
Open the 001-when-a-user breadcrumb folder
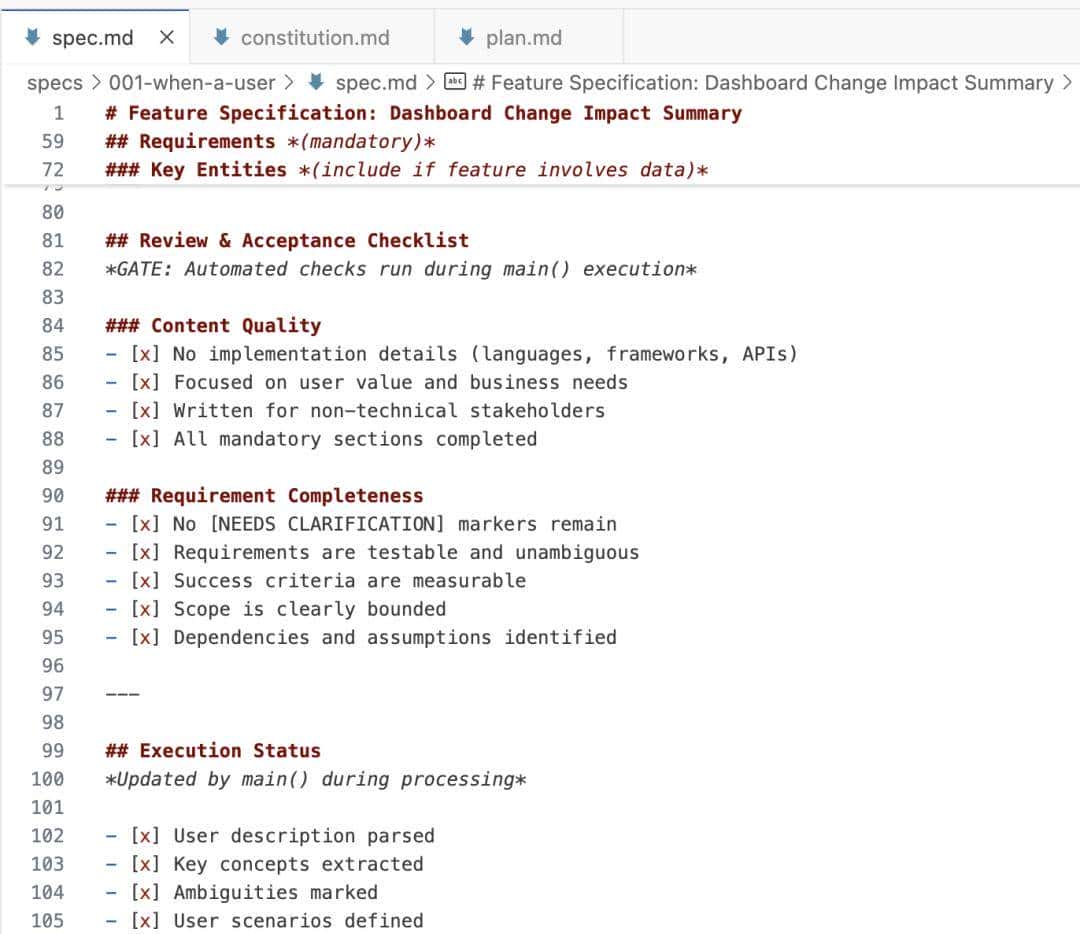pyautogui.click(x=191, y=82)
